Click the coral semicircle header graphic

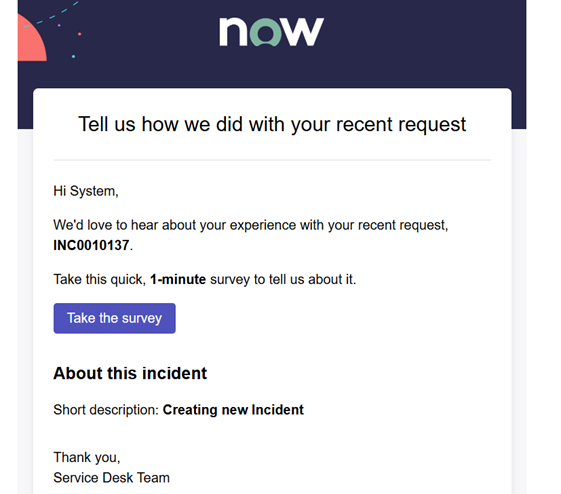coord(32,39)
